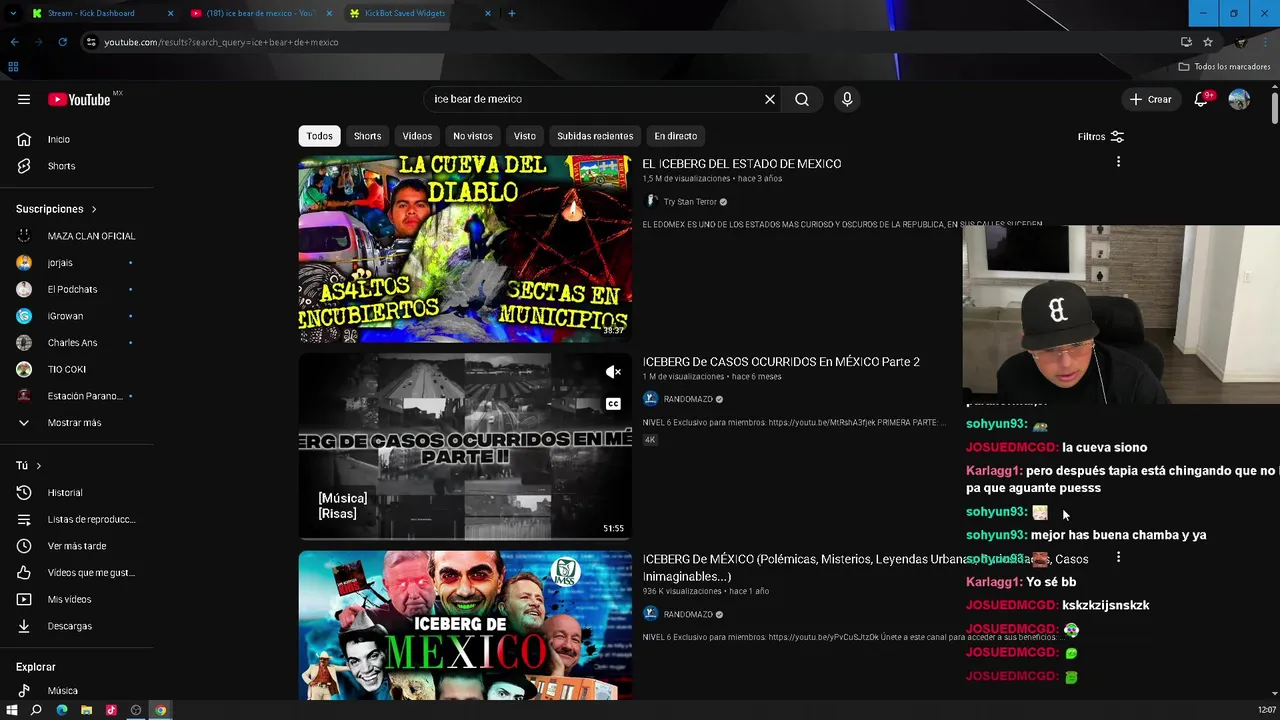Expand the Tú section chevron
This screenshot has width=1280, height=720.
coord(39,466)
